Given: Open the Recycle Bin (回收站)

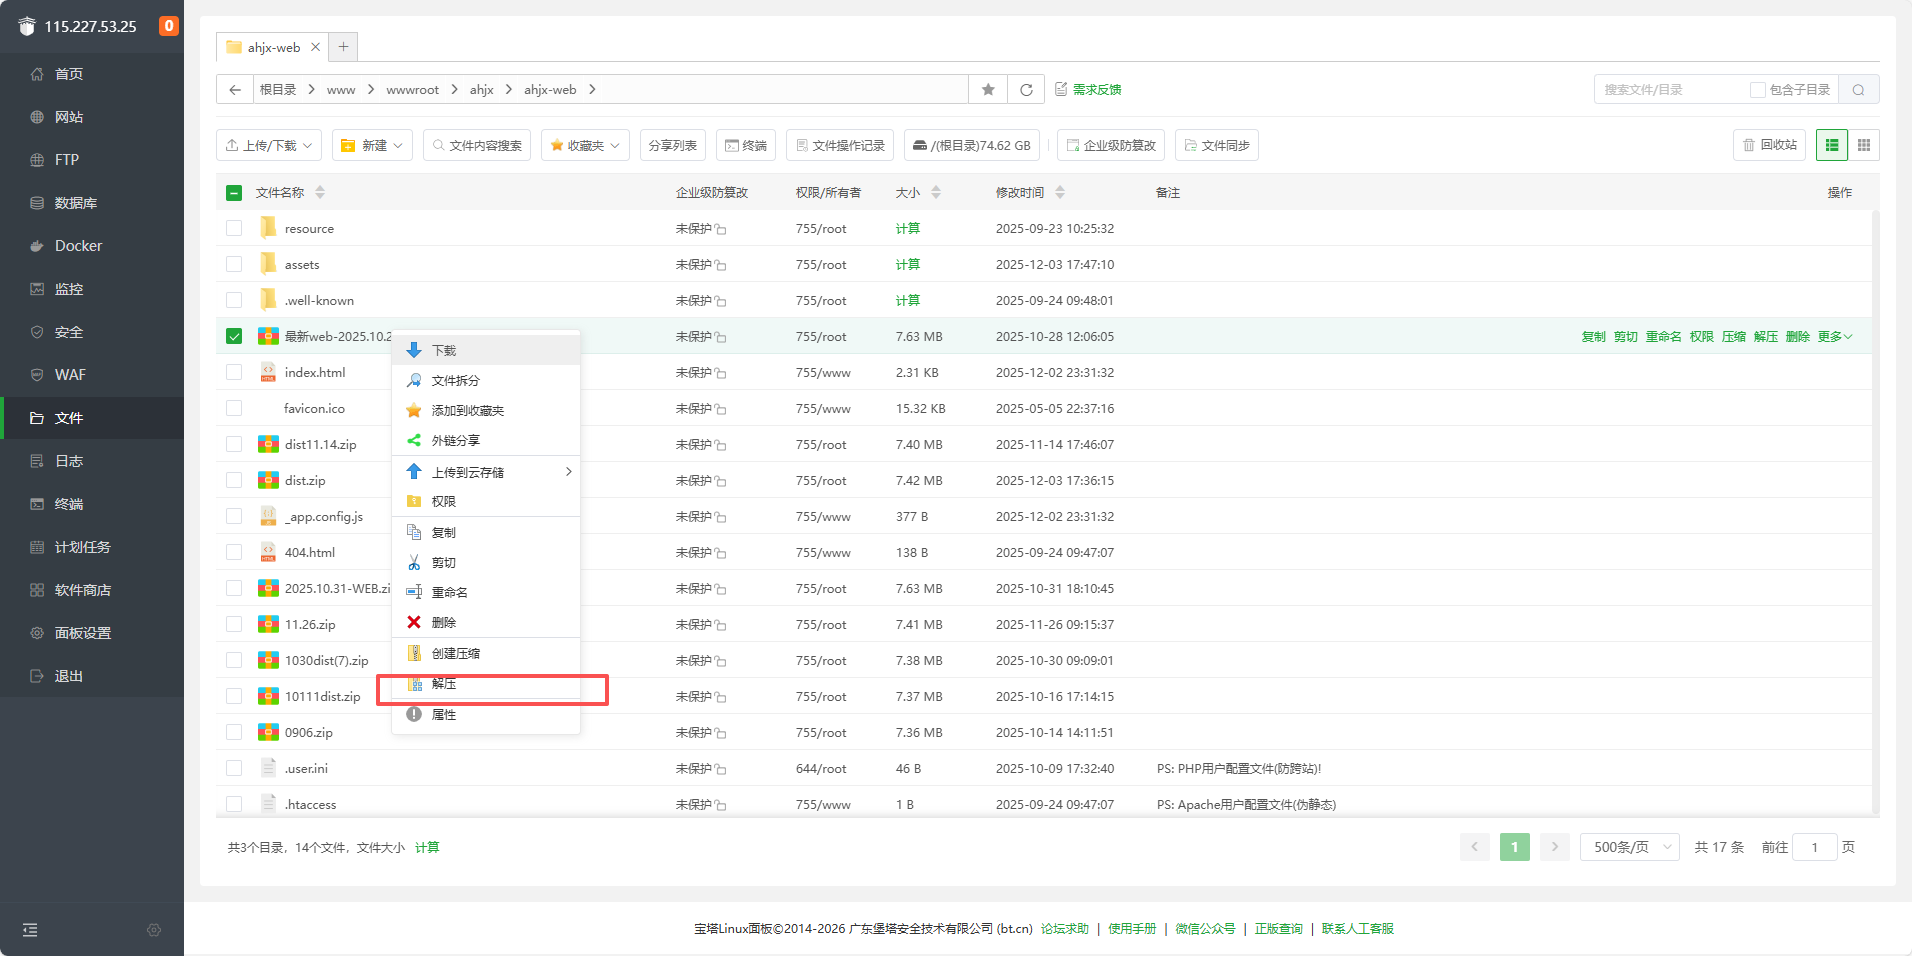Looking at the screenshot, I should pos(1769,145).
